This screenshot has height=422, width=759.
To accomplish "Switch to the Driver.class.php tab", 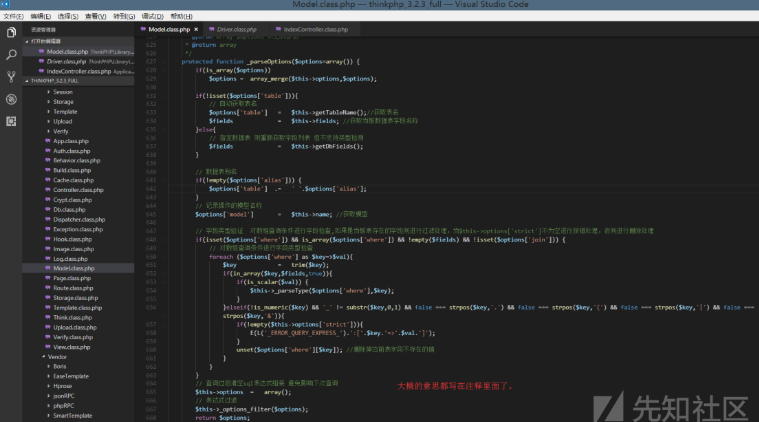I will (236, 30).
